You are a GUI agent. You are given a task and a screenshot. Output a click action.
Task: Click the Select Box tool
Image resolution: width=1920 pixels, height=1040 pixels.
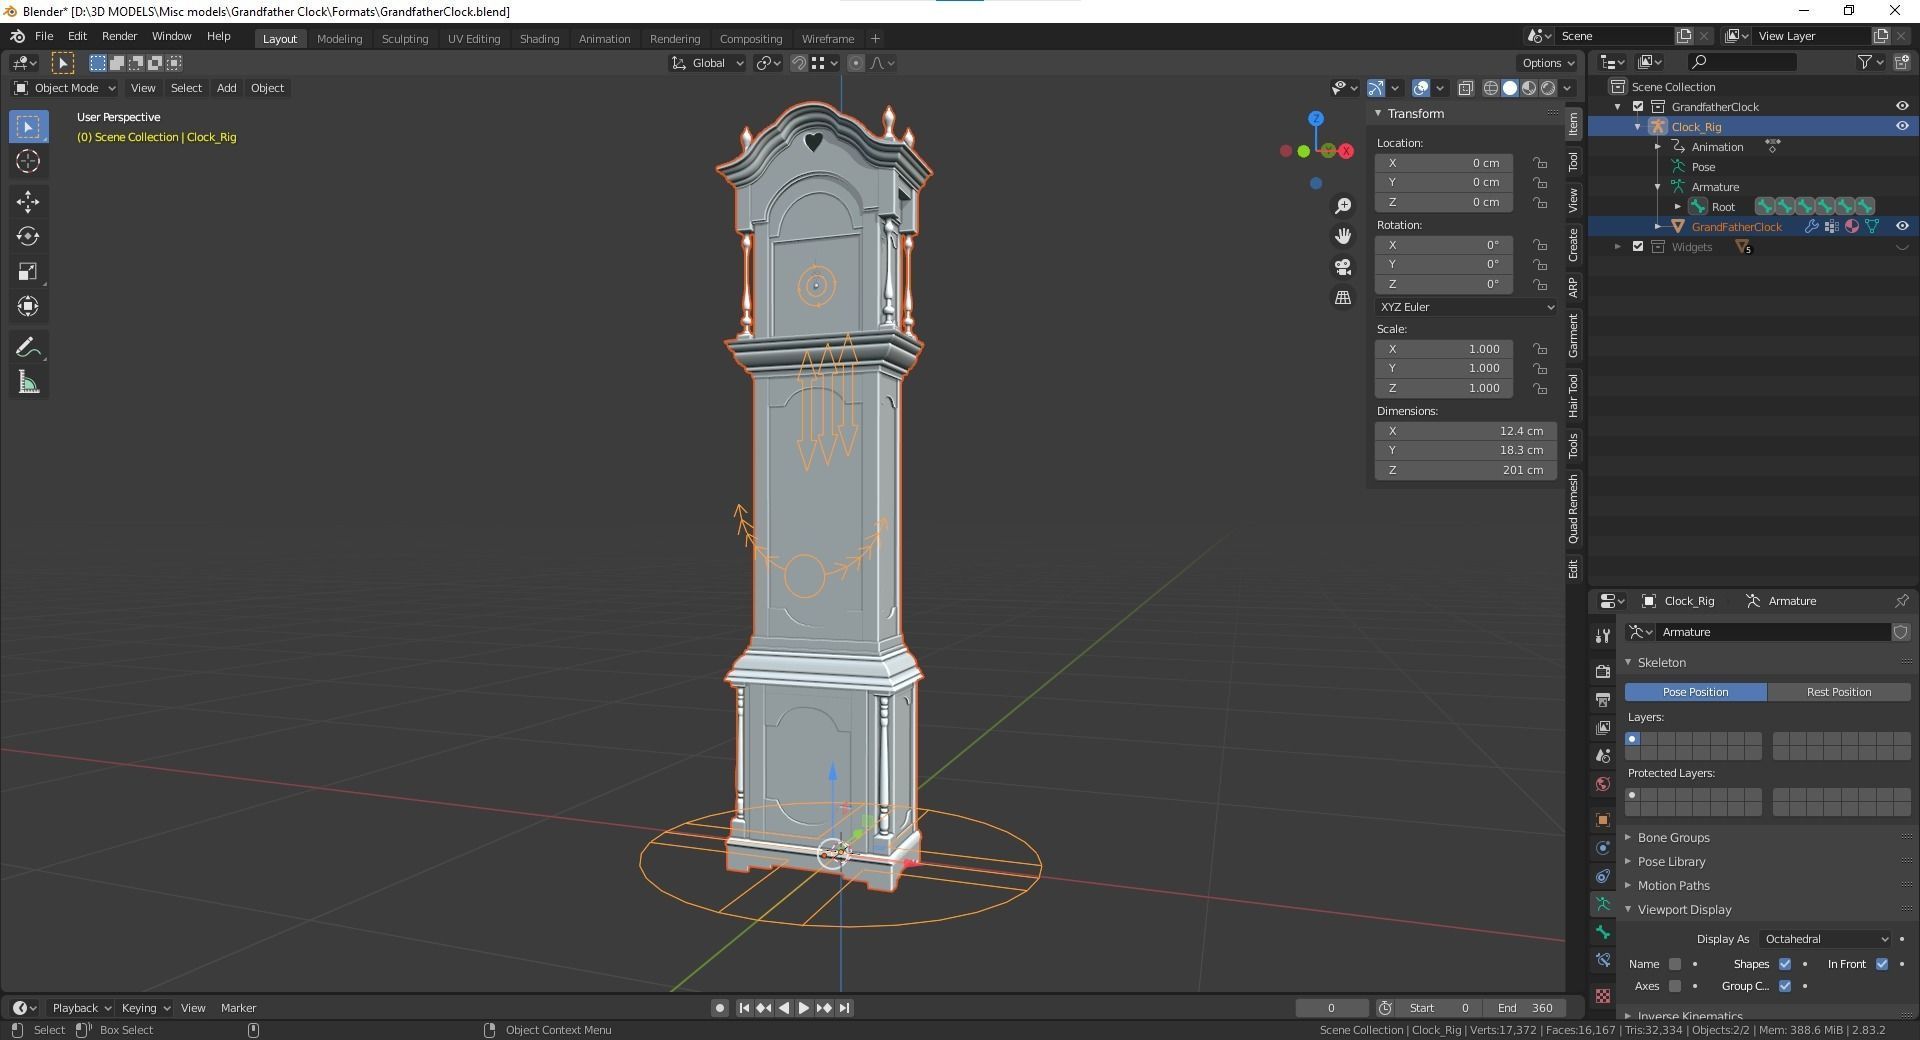28,127
